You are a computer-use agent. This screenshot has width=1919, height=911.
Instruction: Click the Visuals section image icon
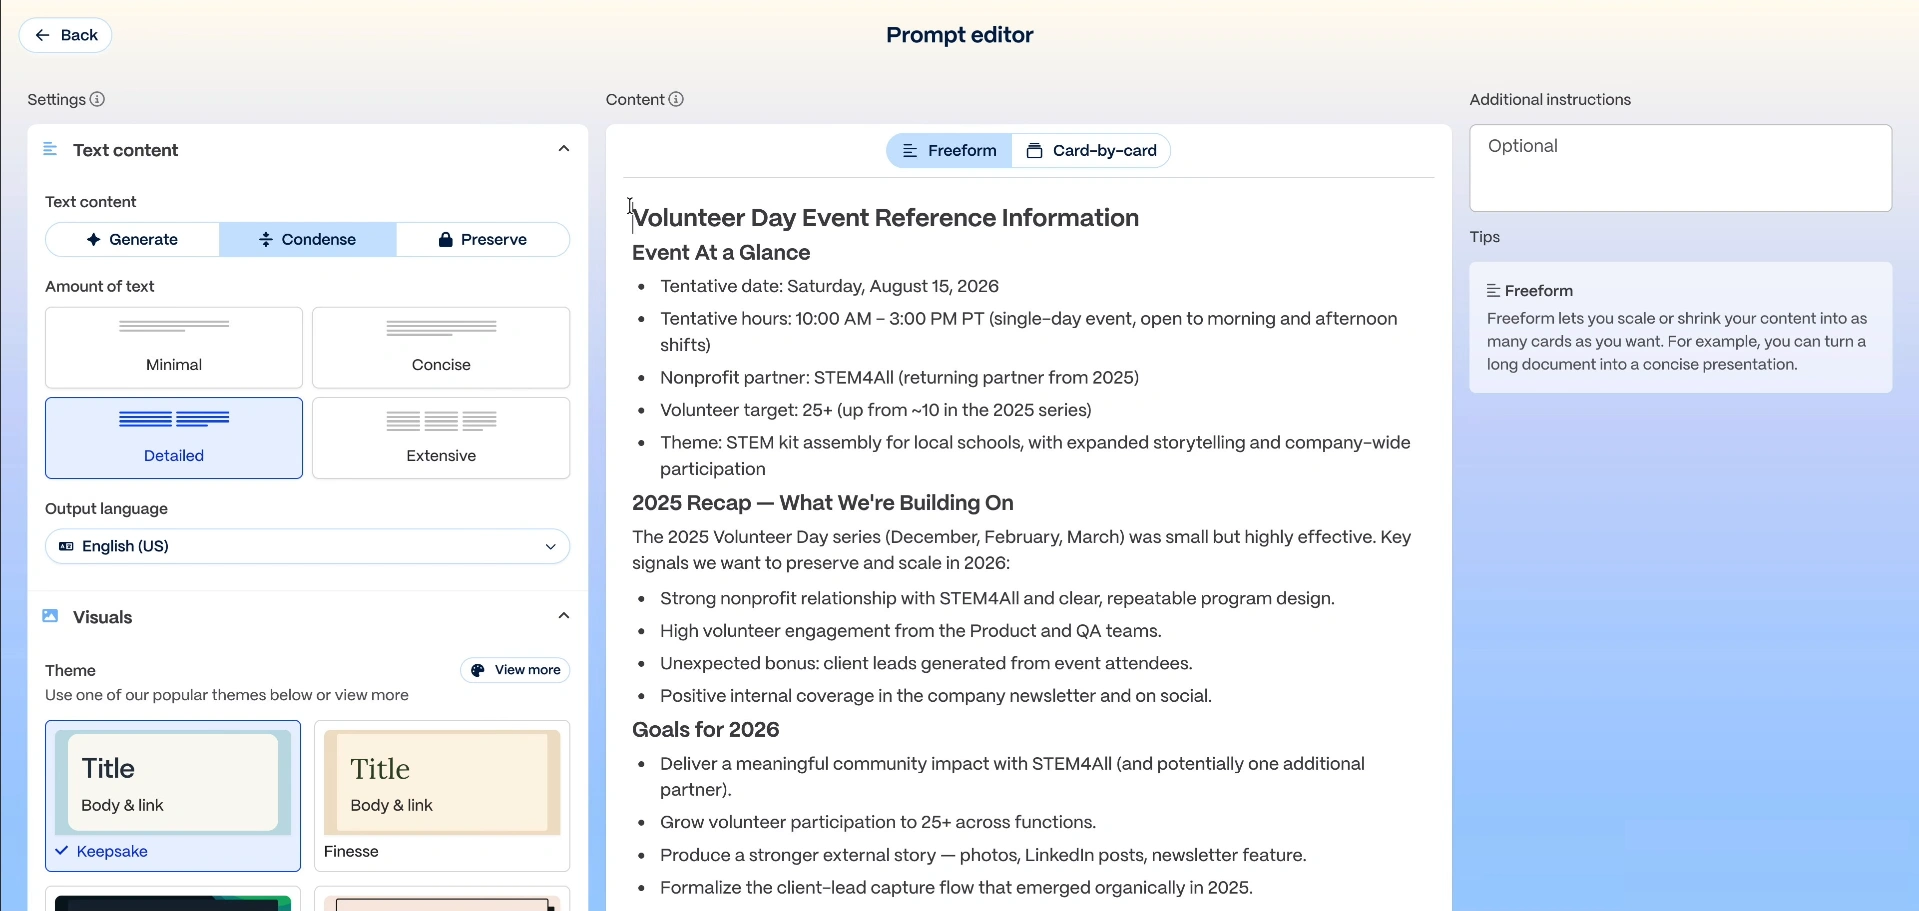click(50, 616)
